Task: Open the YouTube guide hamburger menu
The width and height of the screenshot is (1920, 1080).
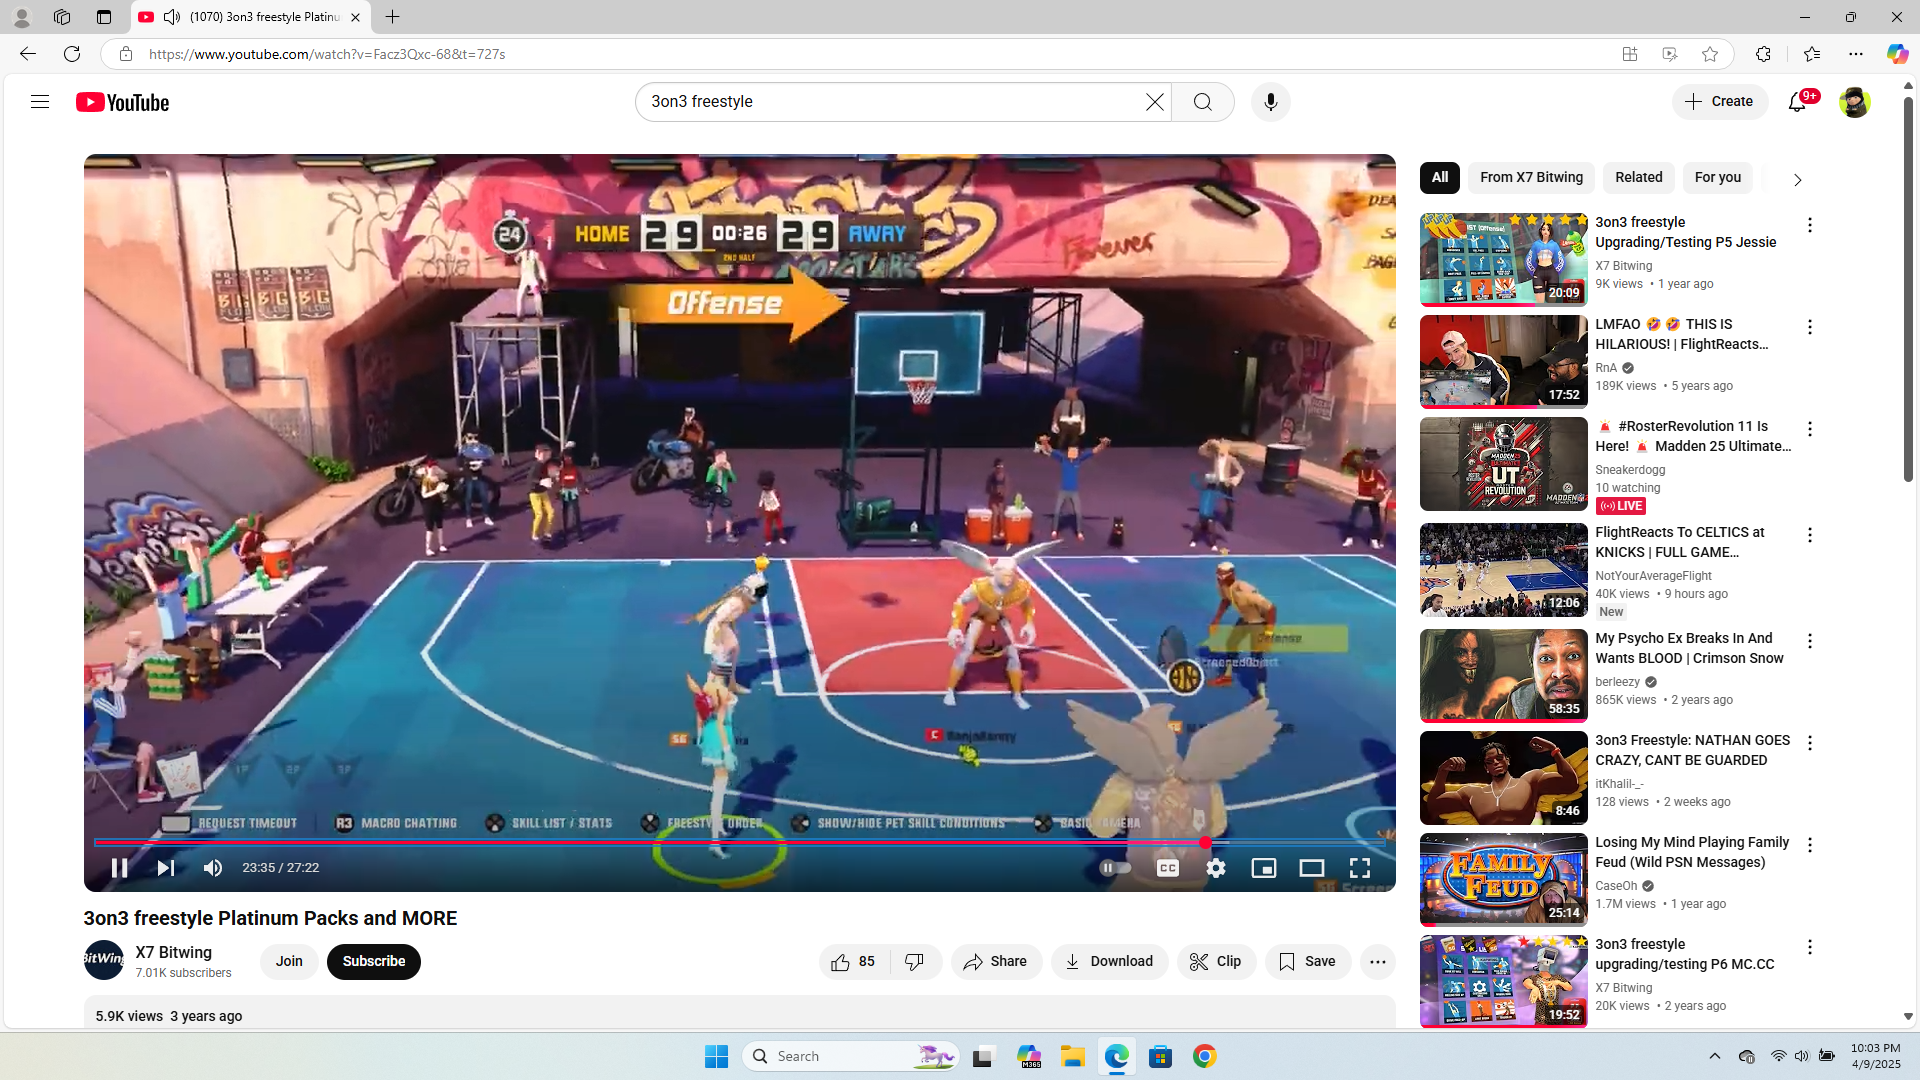Action: [x=40, y=102]
